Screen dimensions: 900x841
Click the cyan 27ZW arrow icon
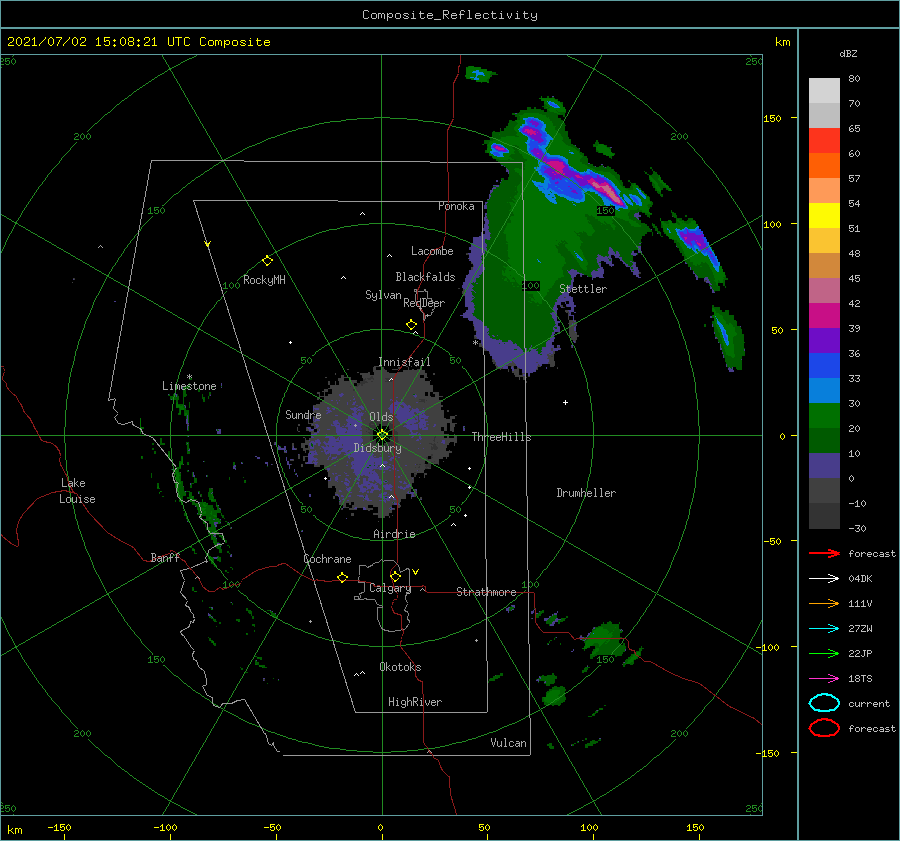pos(824,629)
